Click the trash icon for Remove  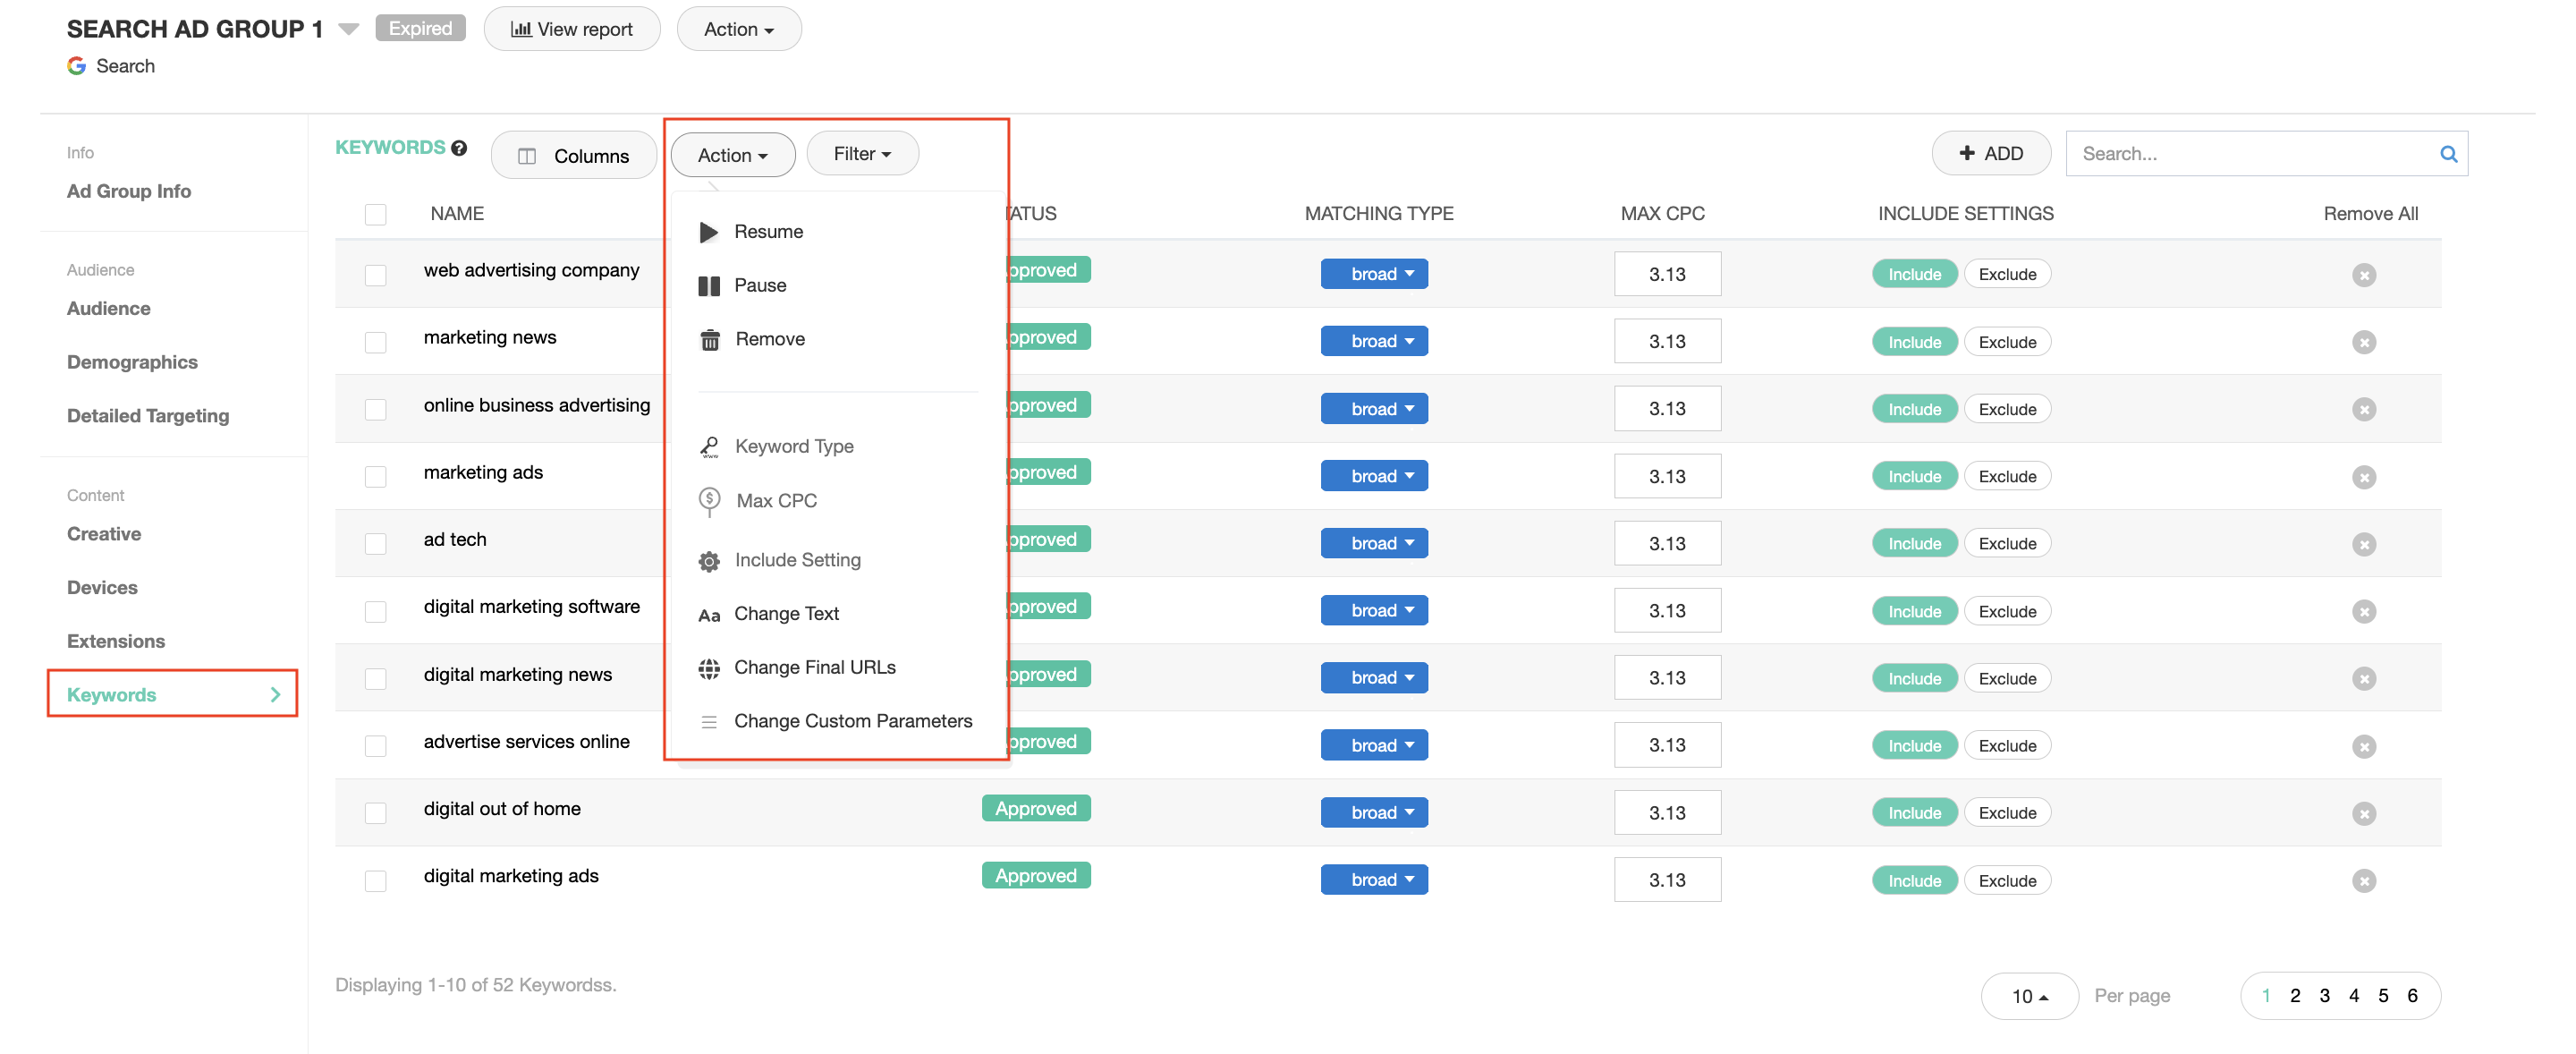709,340
